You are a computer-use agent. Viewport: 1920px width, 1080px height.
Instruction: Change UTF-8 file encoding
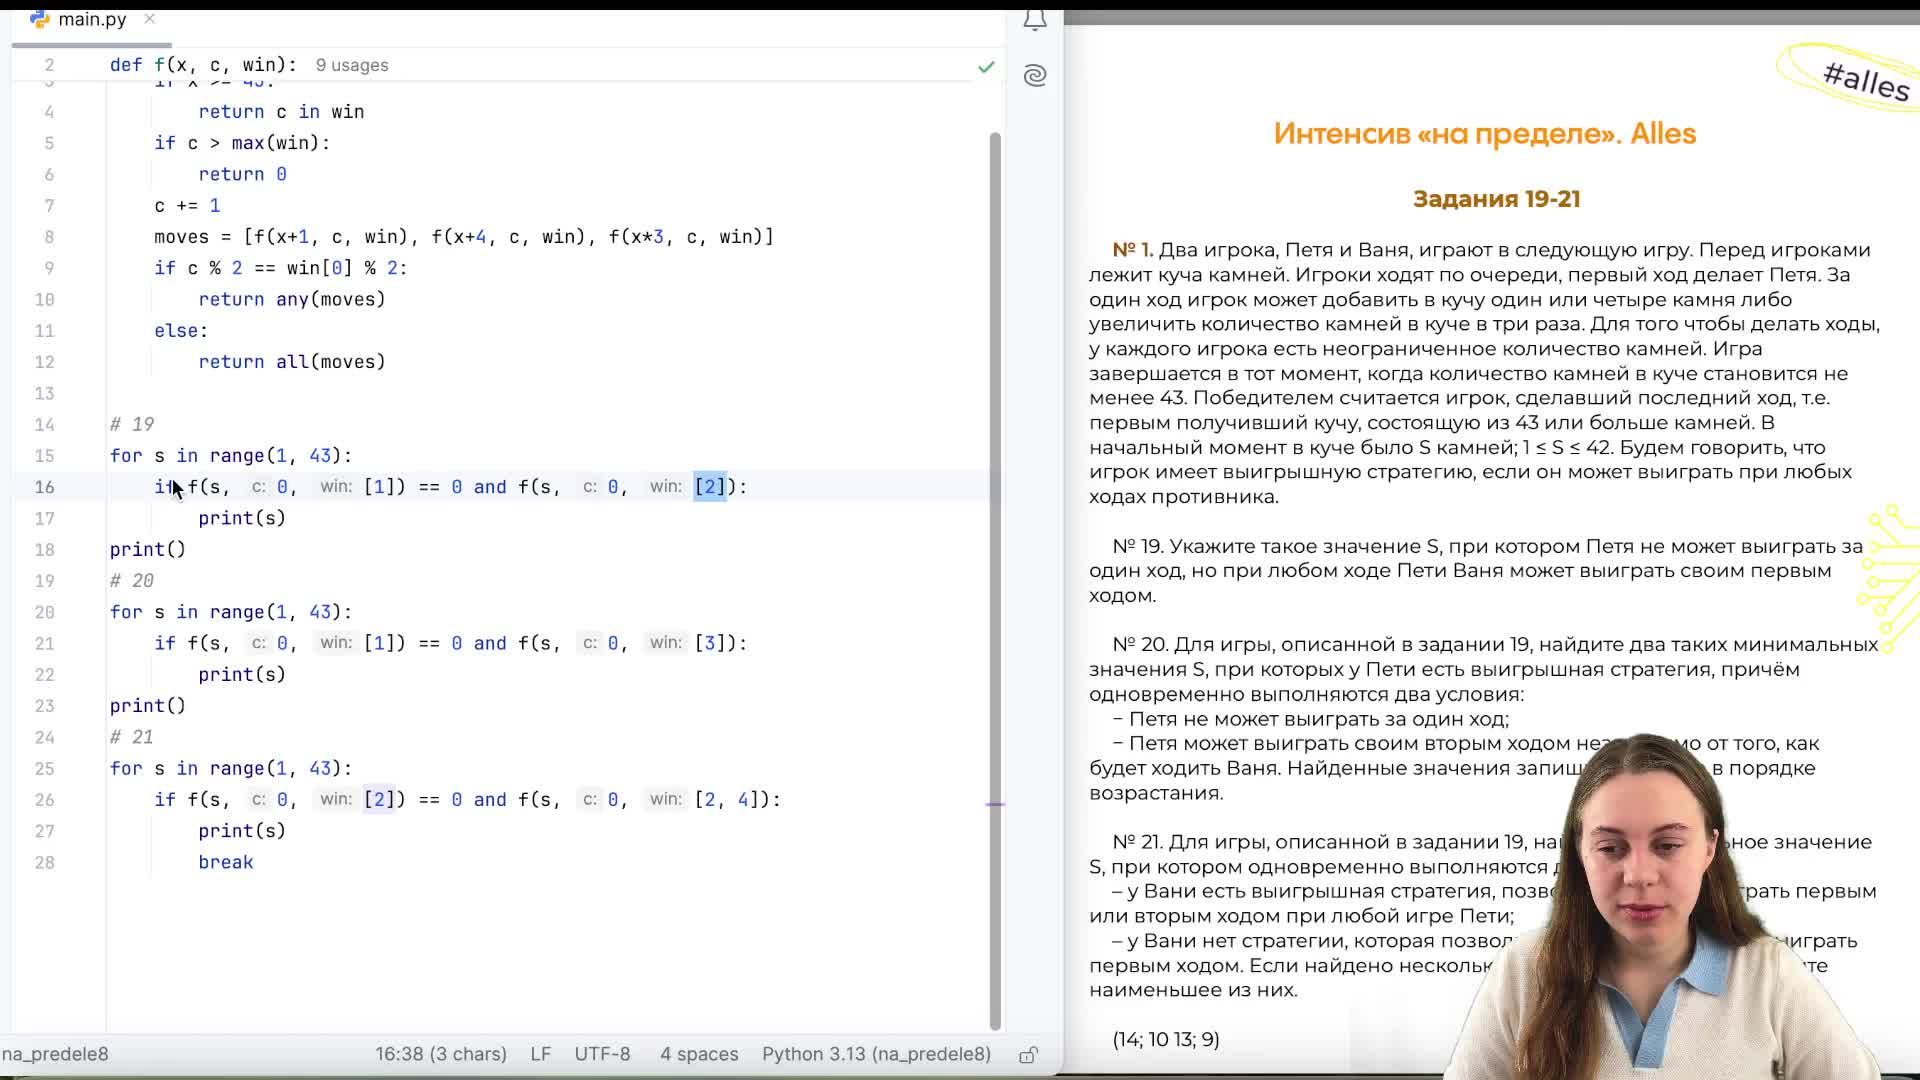click(602, 1054)
